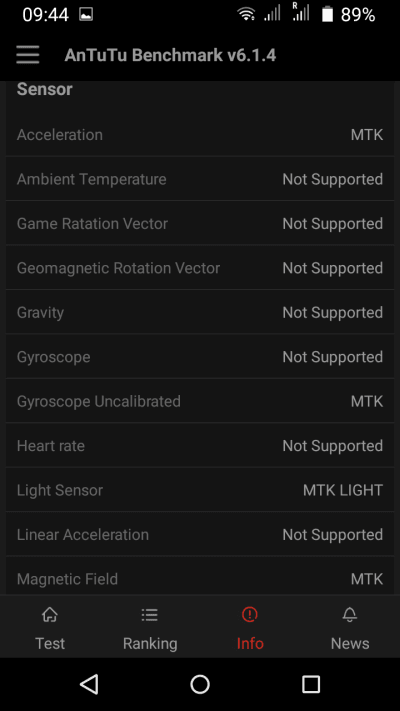This screenshot has height=711, width=400.
Task: Open the News bell icon
Action: pos(350,615)
